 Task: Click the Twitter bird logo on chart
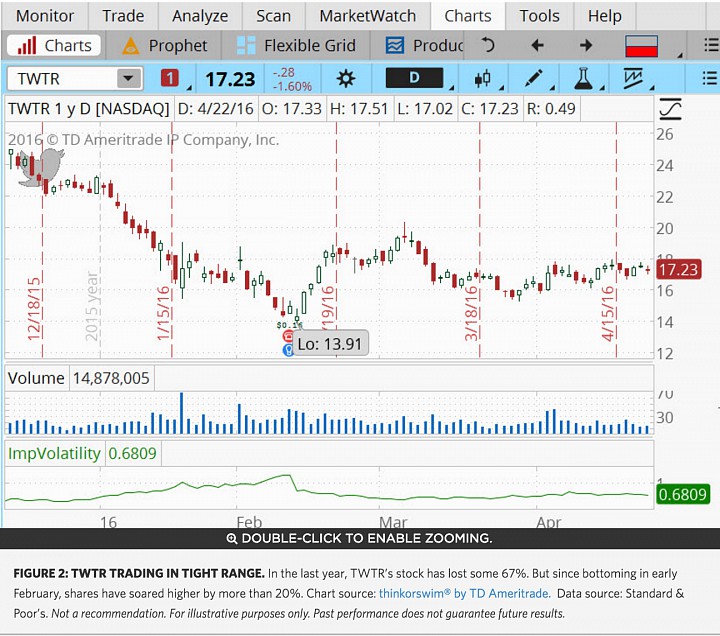pos(42,168)
